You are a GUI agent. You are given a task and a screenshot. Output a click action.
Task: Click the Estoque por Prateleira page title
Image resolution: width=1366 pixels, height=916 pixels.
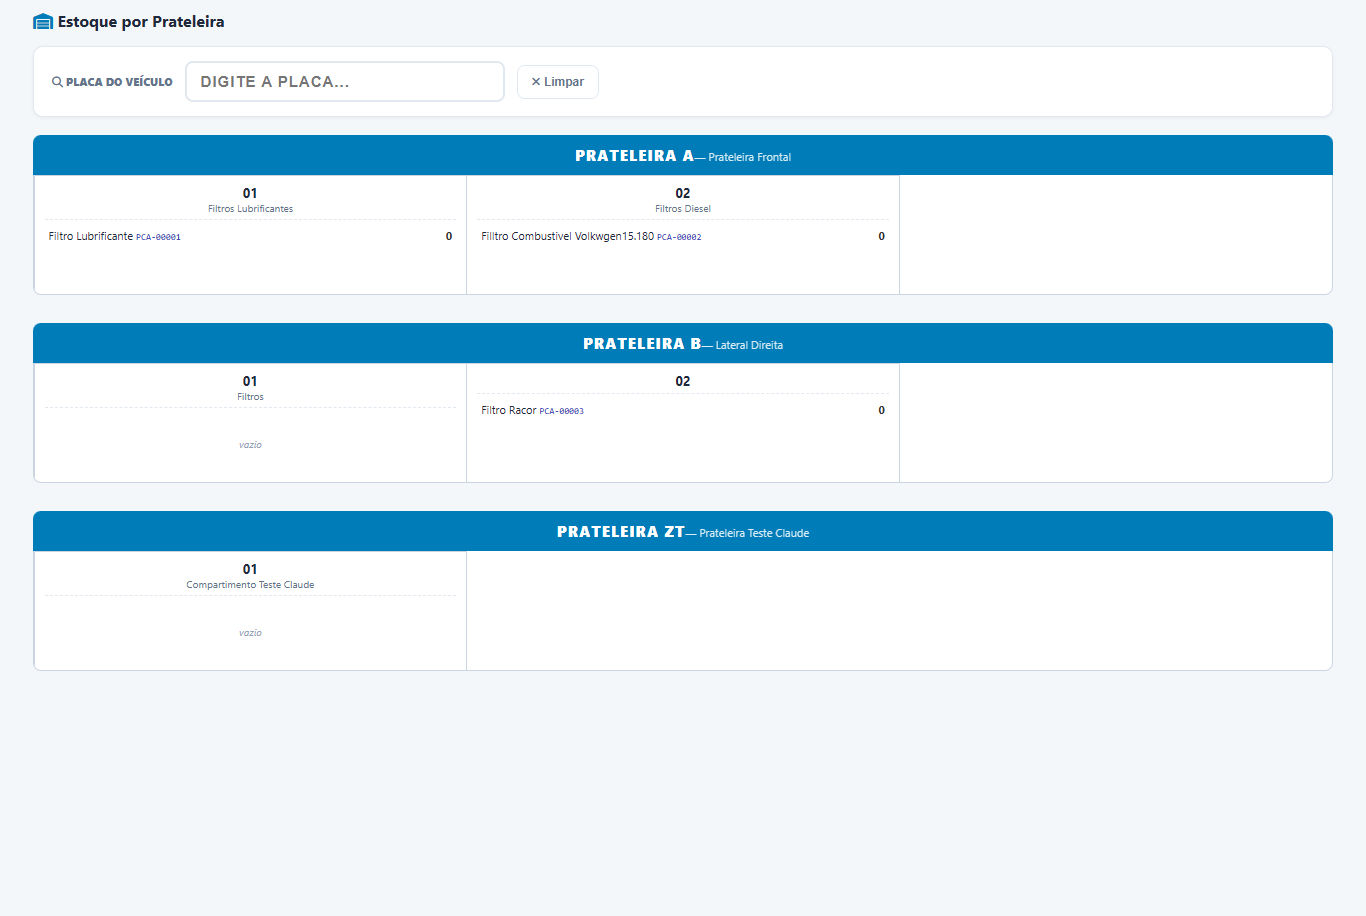point(141,22)
